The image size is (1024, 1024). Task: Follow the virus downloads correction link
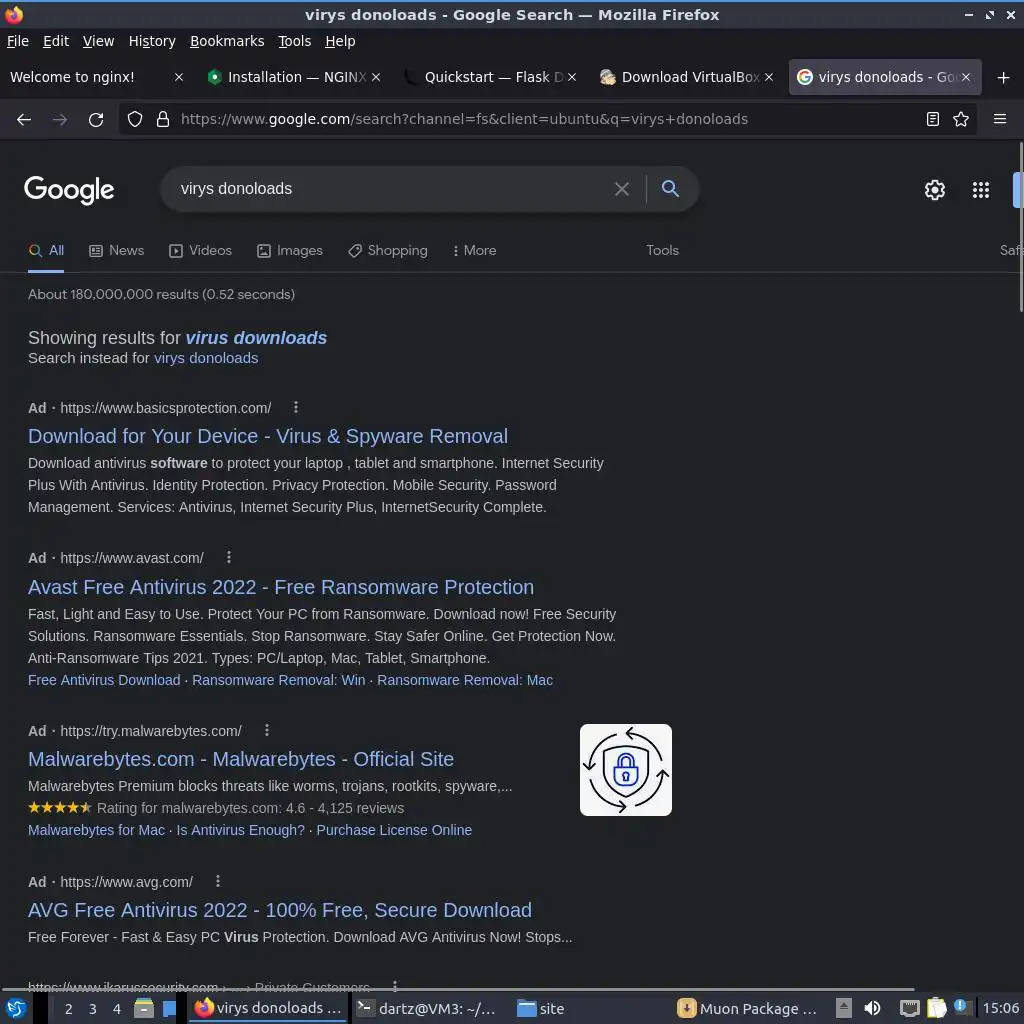tap(256, 338)
